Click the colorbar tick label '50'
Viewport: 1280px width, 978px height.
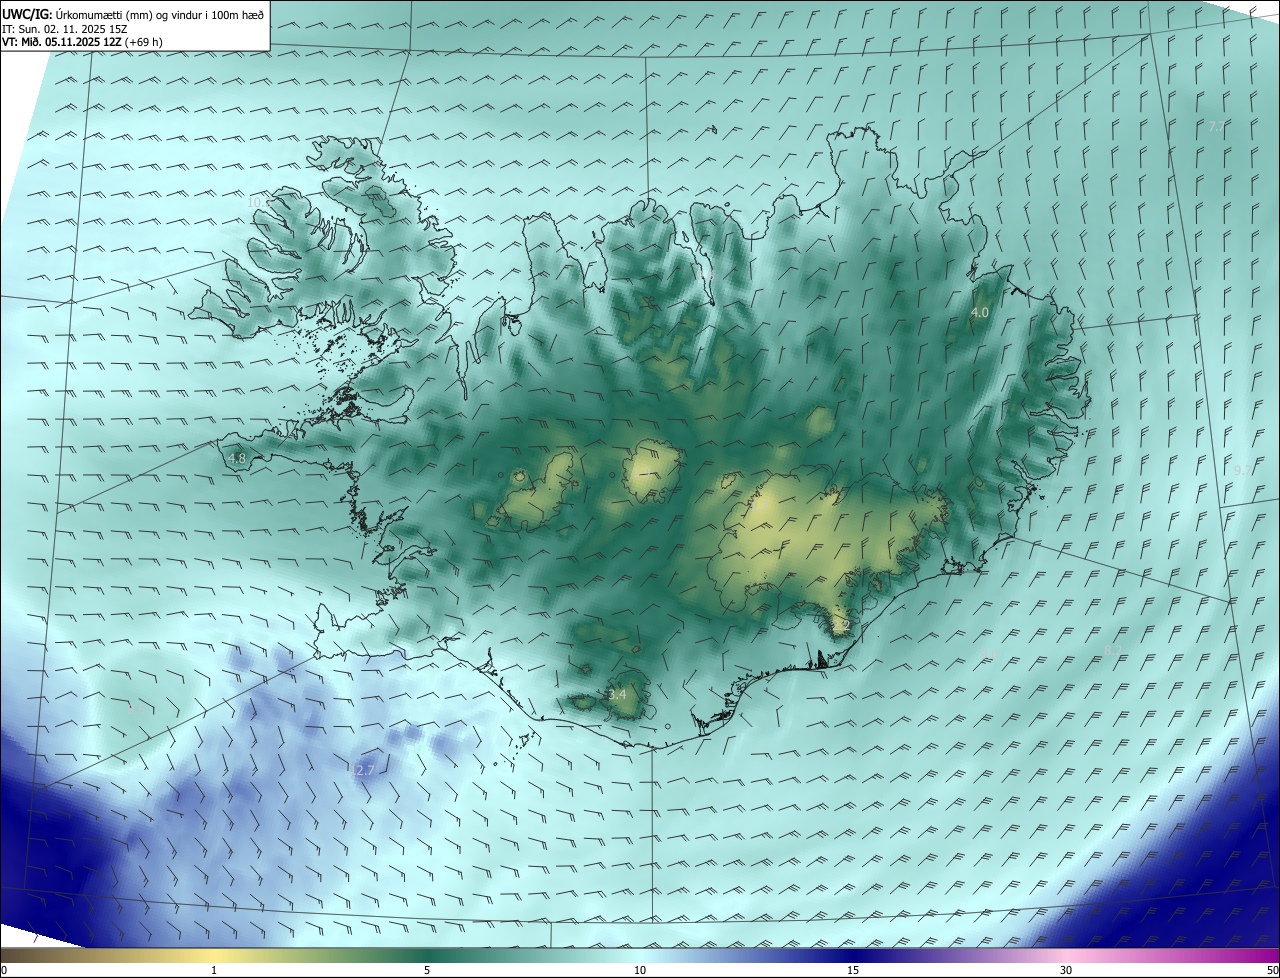tap(1272, 970)
